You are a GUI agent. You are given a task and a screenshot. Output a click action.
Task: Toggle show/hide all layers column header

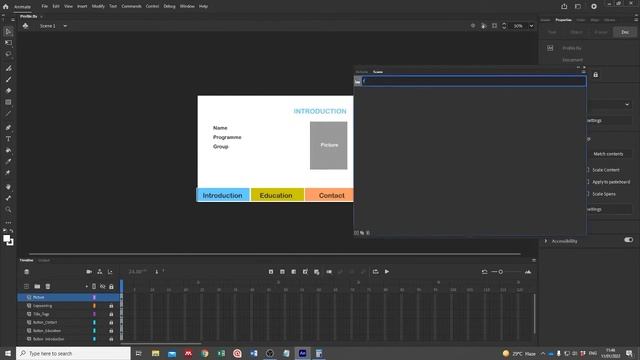(102, 287)
